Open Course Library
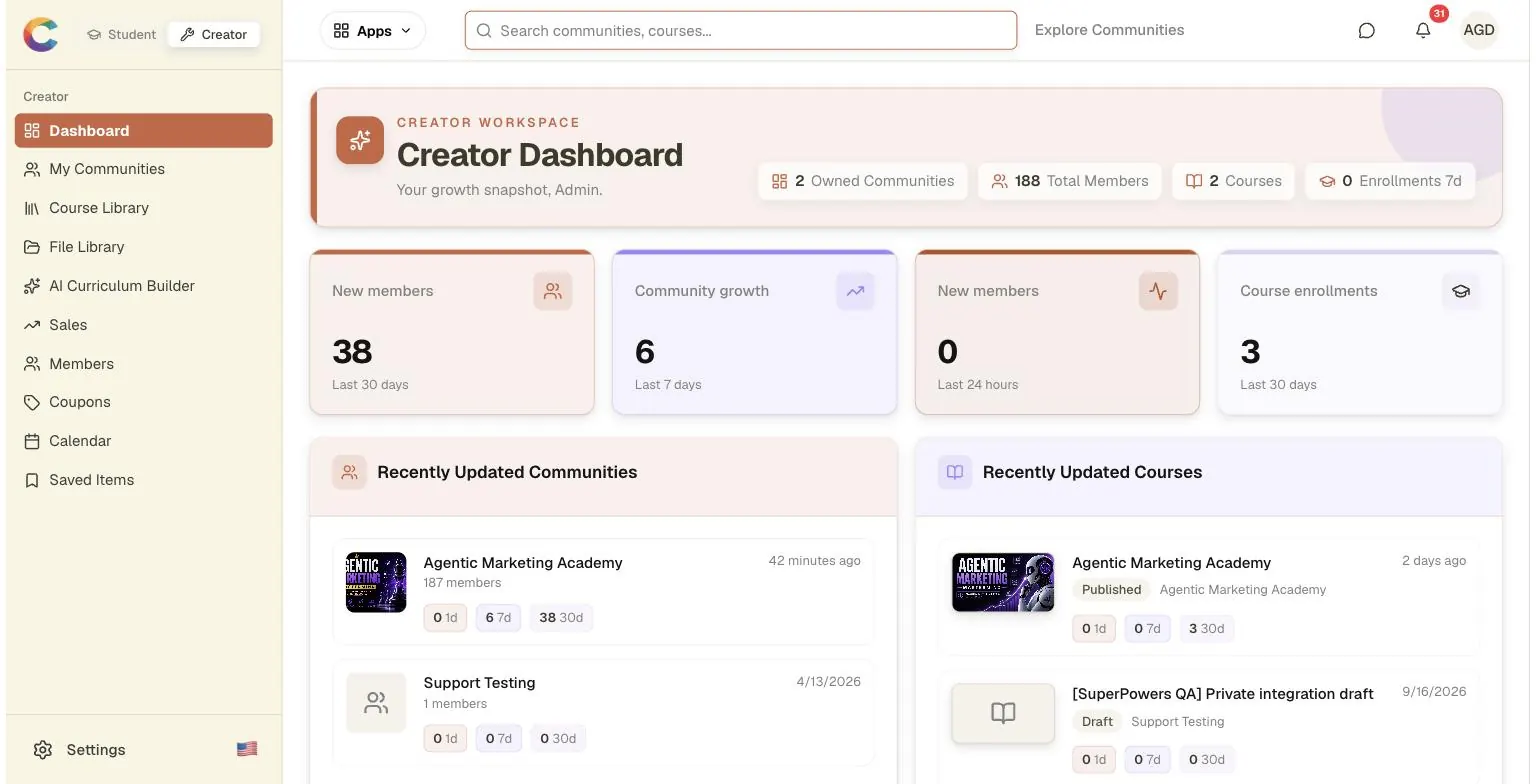This screenshot has width=1536, height=784. coord(144,208)
